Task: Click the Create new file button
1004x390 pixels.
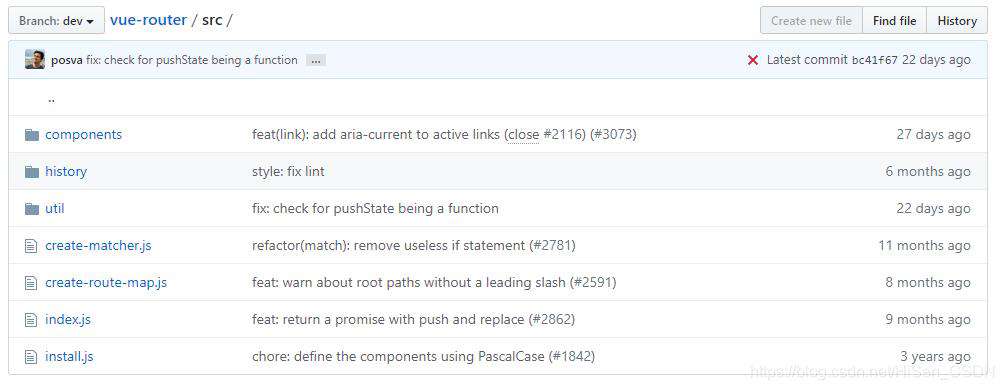Action: [x=811, y=20]
